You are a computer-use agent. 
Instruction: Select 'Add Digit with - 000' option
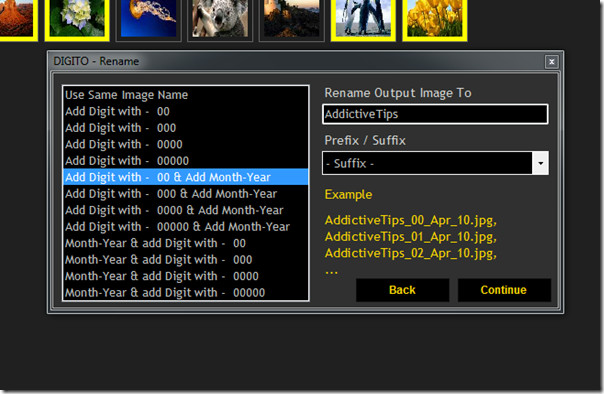click(x=185, y=128)
